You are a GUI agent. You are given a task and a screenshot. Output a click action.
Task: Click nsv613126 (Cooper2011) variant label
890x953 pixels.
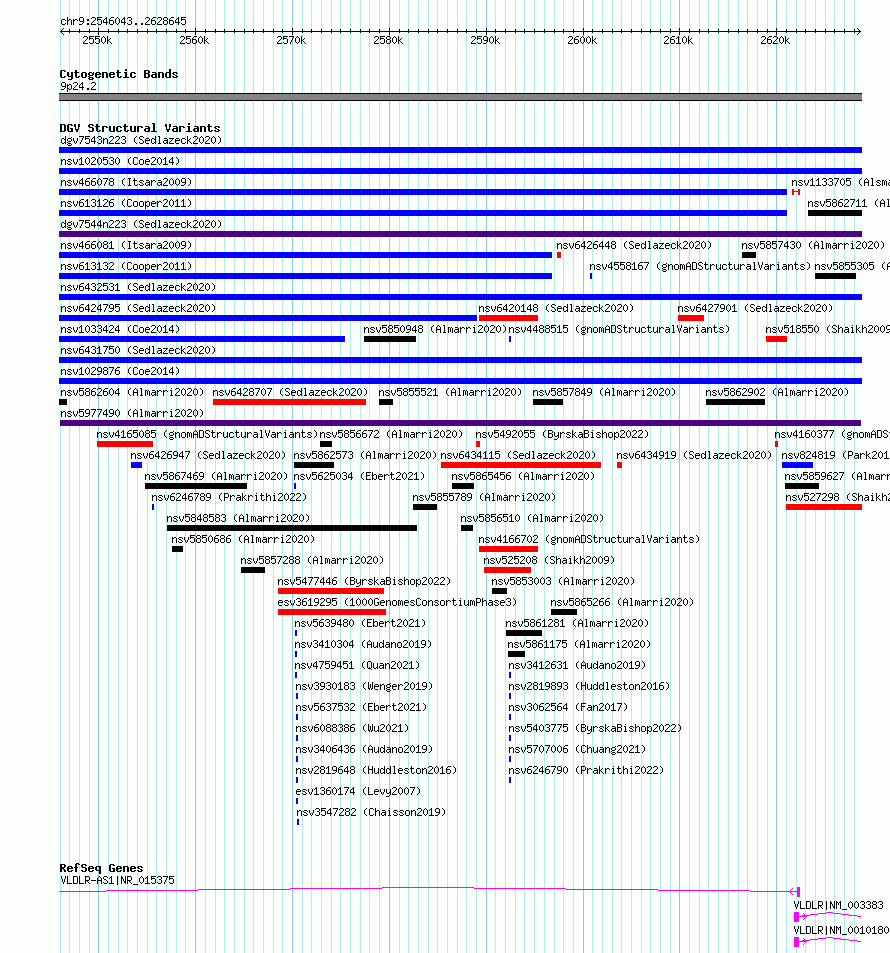[126, 203]
